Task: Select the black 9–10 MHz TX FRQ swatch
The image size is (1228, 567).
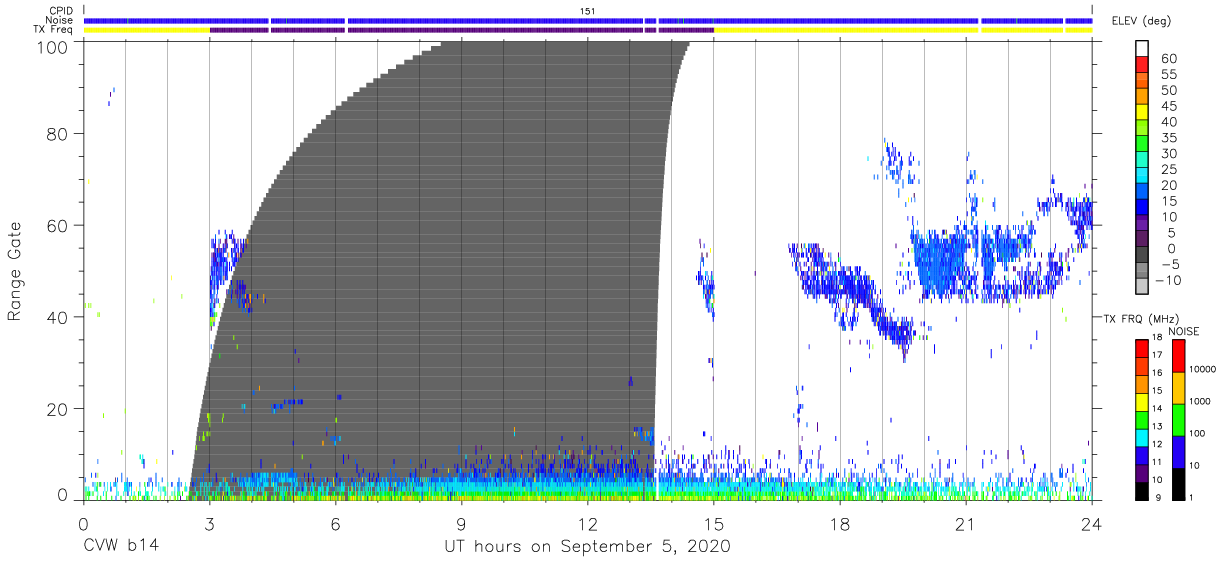Action: (1142, 491)
